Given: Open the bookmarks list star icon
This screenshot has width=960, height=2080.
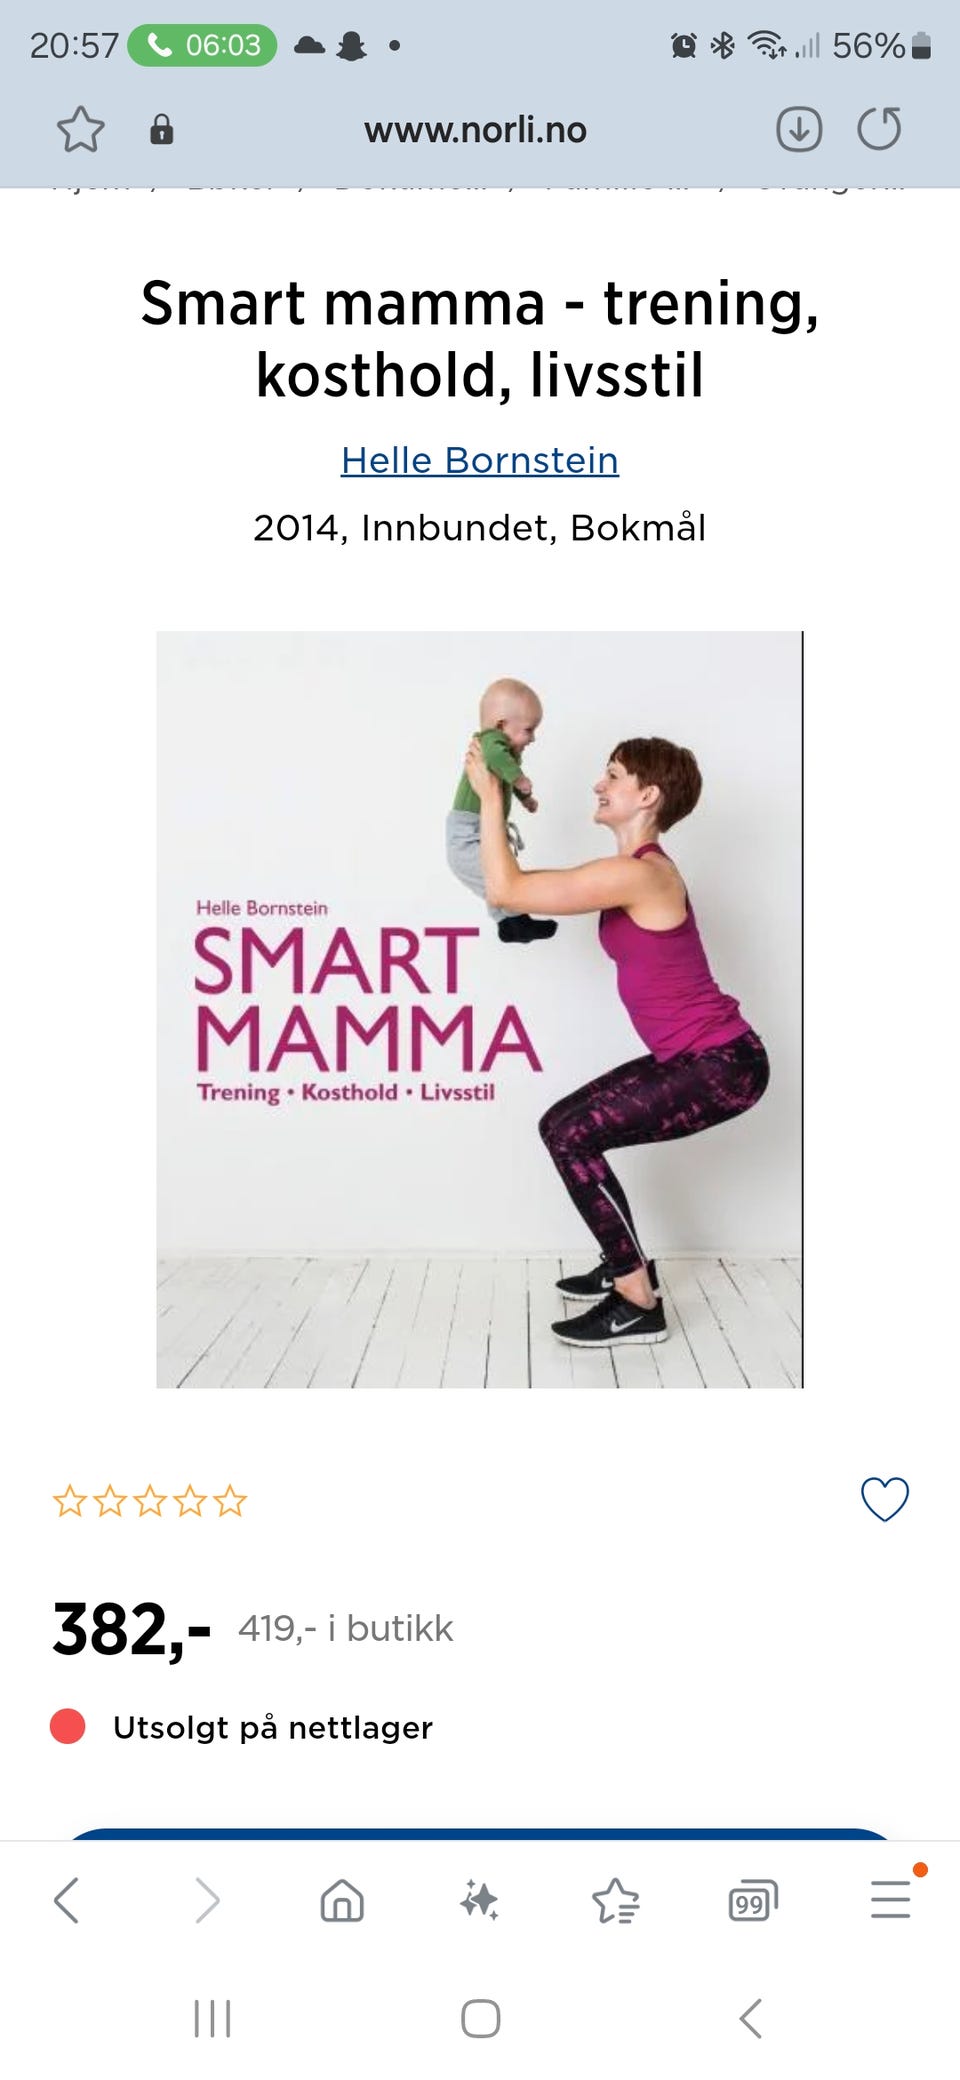Looking at the screenshot, I should (x=616, y=1900).
